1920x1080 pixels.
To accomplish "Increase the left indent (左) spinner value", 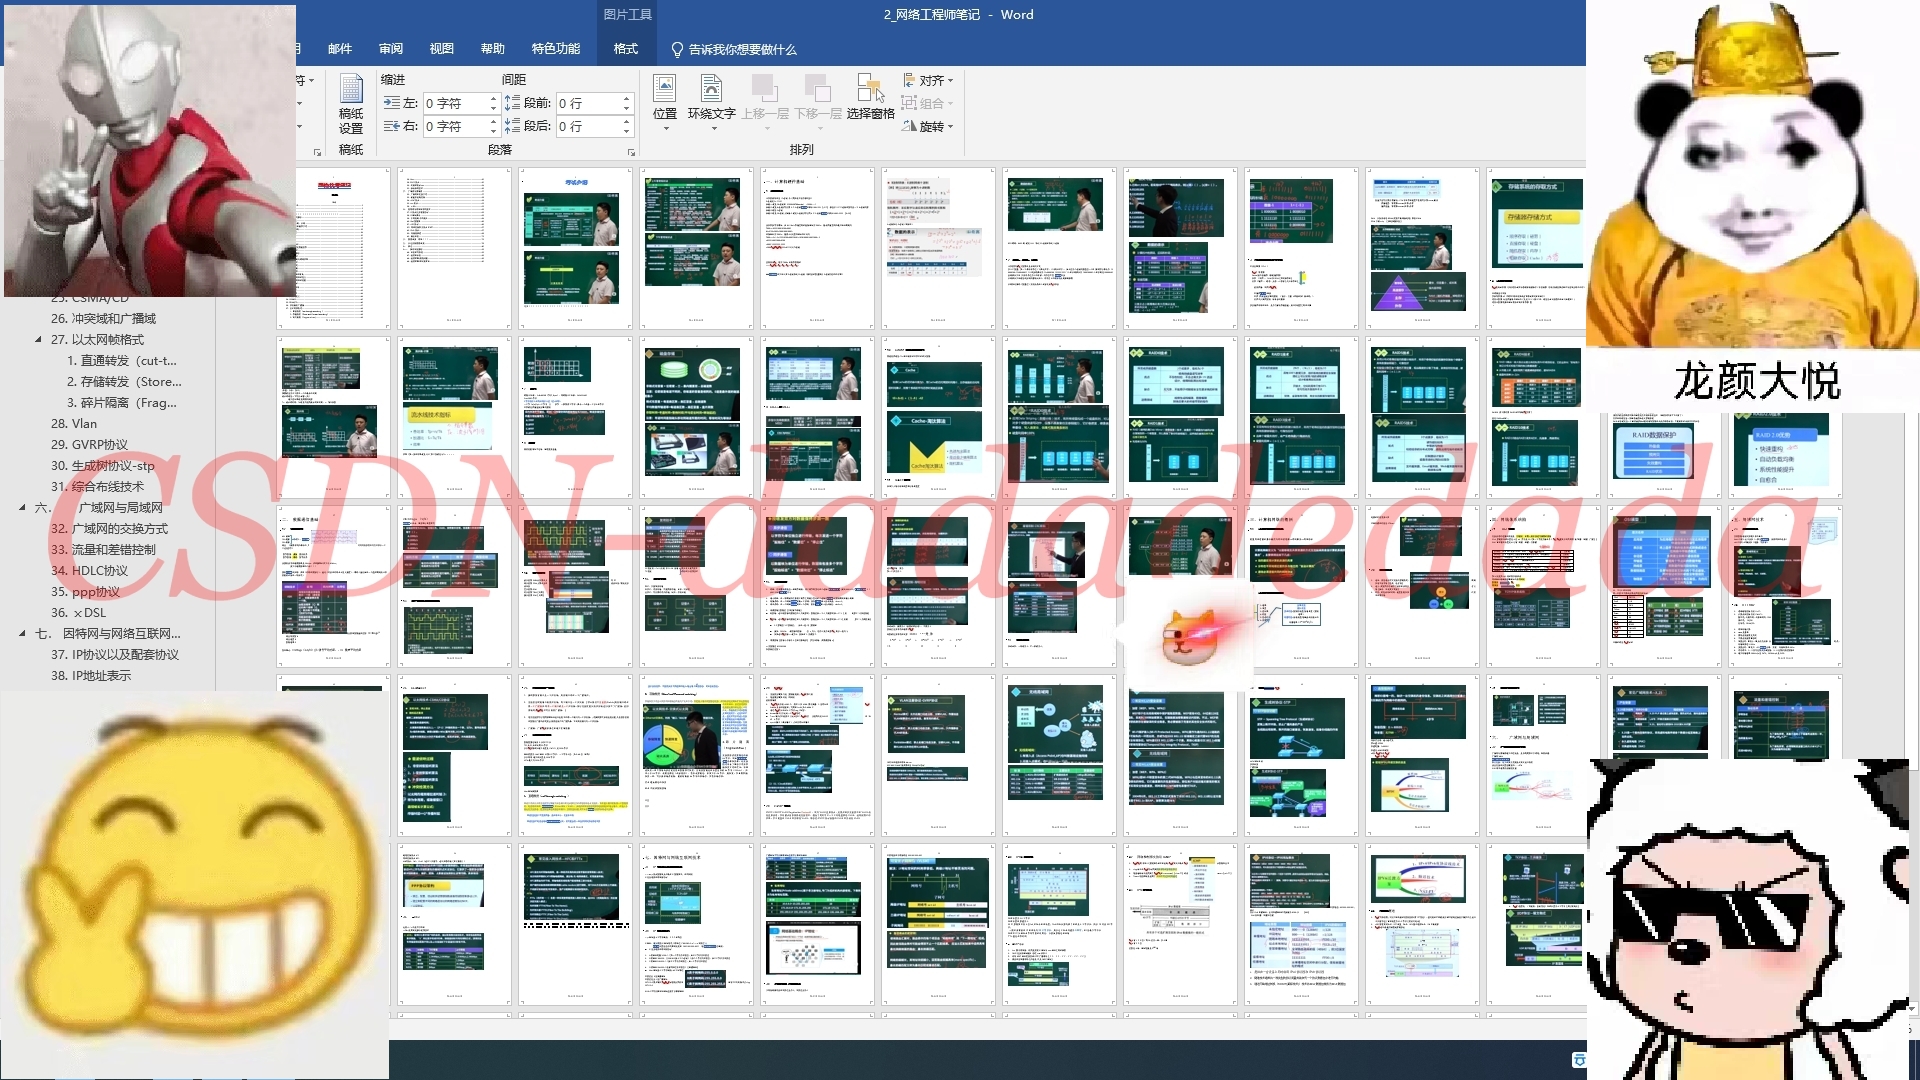I will tap(493, 98).
